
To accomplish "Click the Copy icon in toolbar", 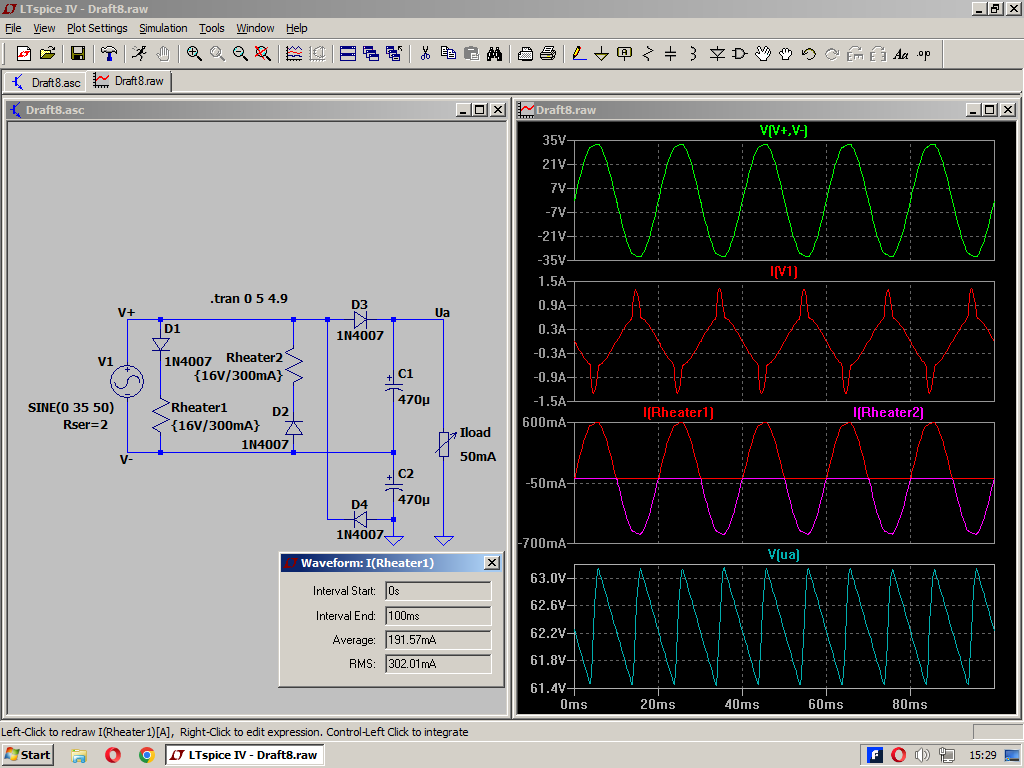I will pyautogui.click(x=448, y=54).
